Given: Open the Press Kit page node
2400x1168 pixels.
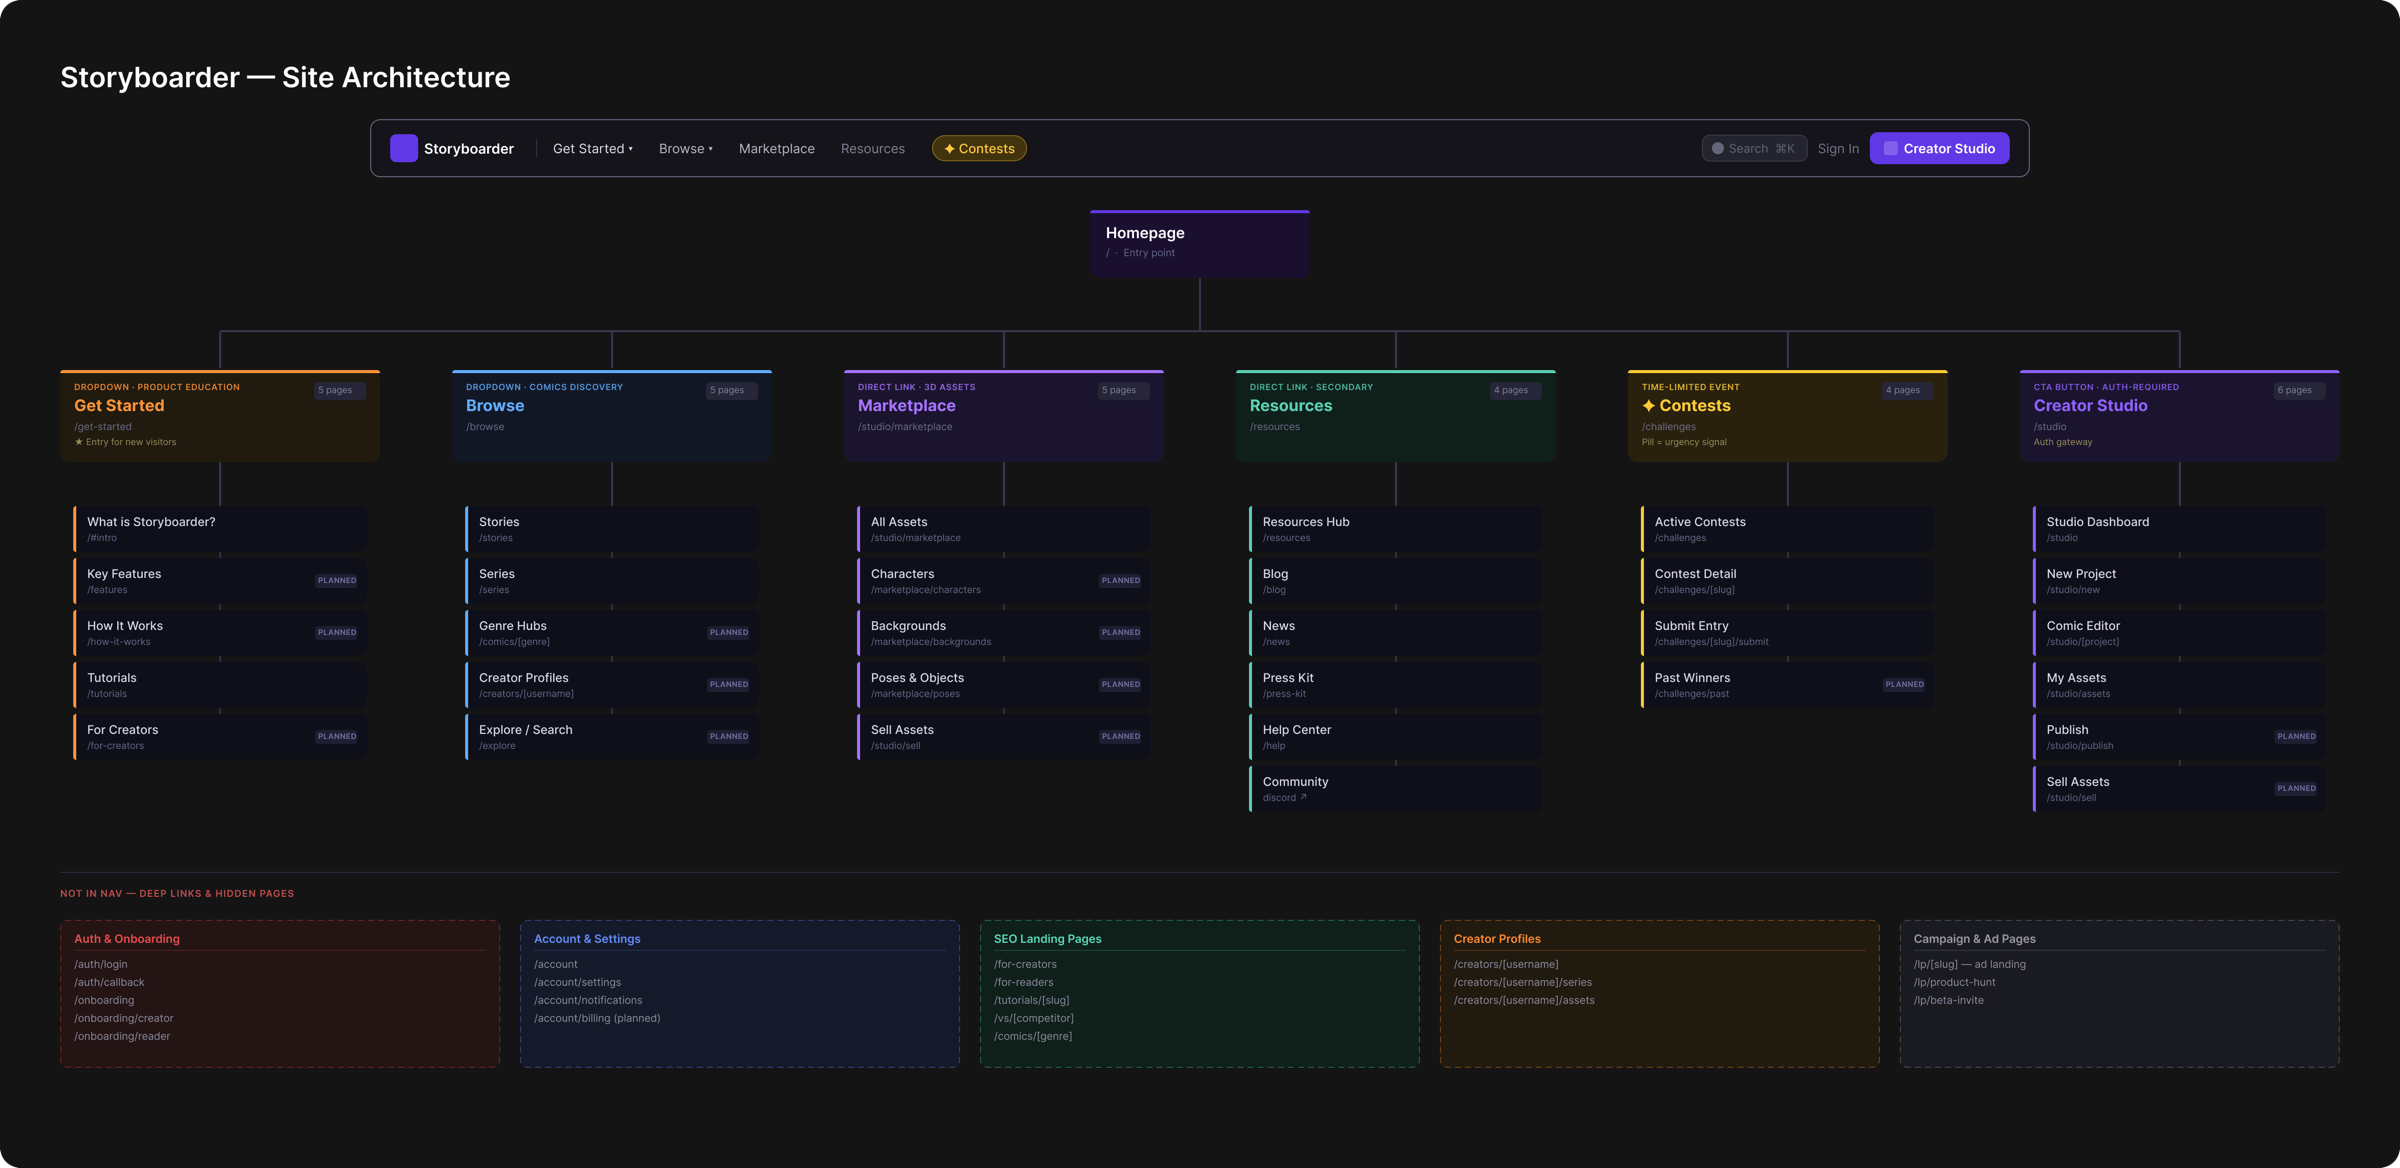Looking at the screenshot, I should (x=1396, y=685).
